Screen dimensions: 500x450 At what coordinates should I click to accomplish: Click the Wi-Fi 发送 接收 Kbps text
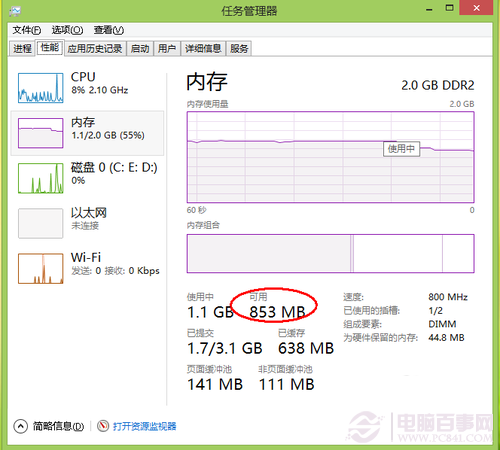point(115,271)
